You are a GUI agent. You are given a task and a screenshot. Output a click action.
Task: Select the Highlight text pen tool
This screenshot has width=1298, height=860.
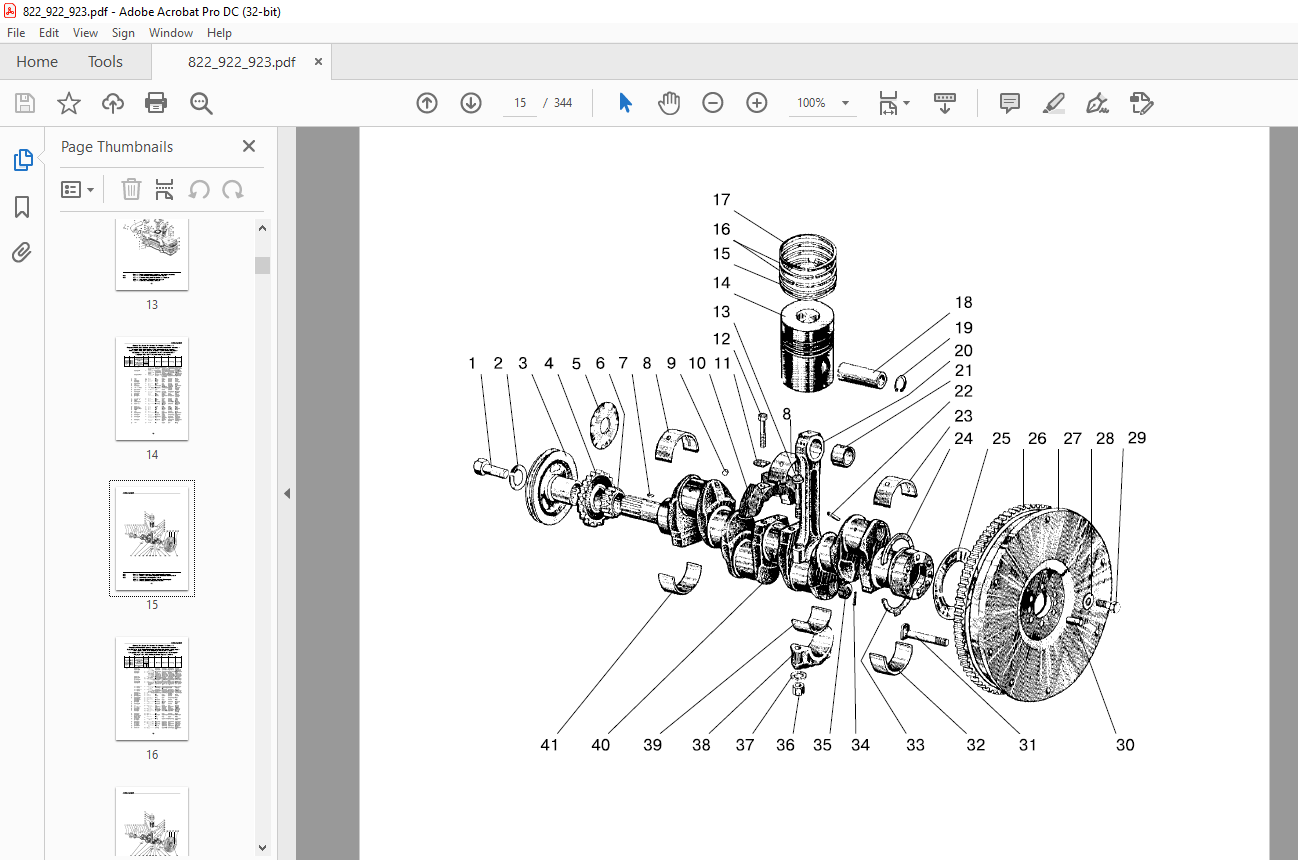[1053, 103]
